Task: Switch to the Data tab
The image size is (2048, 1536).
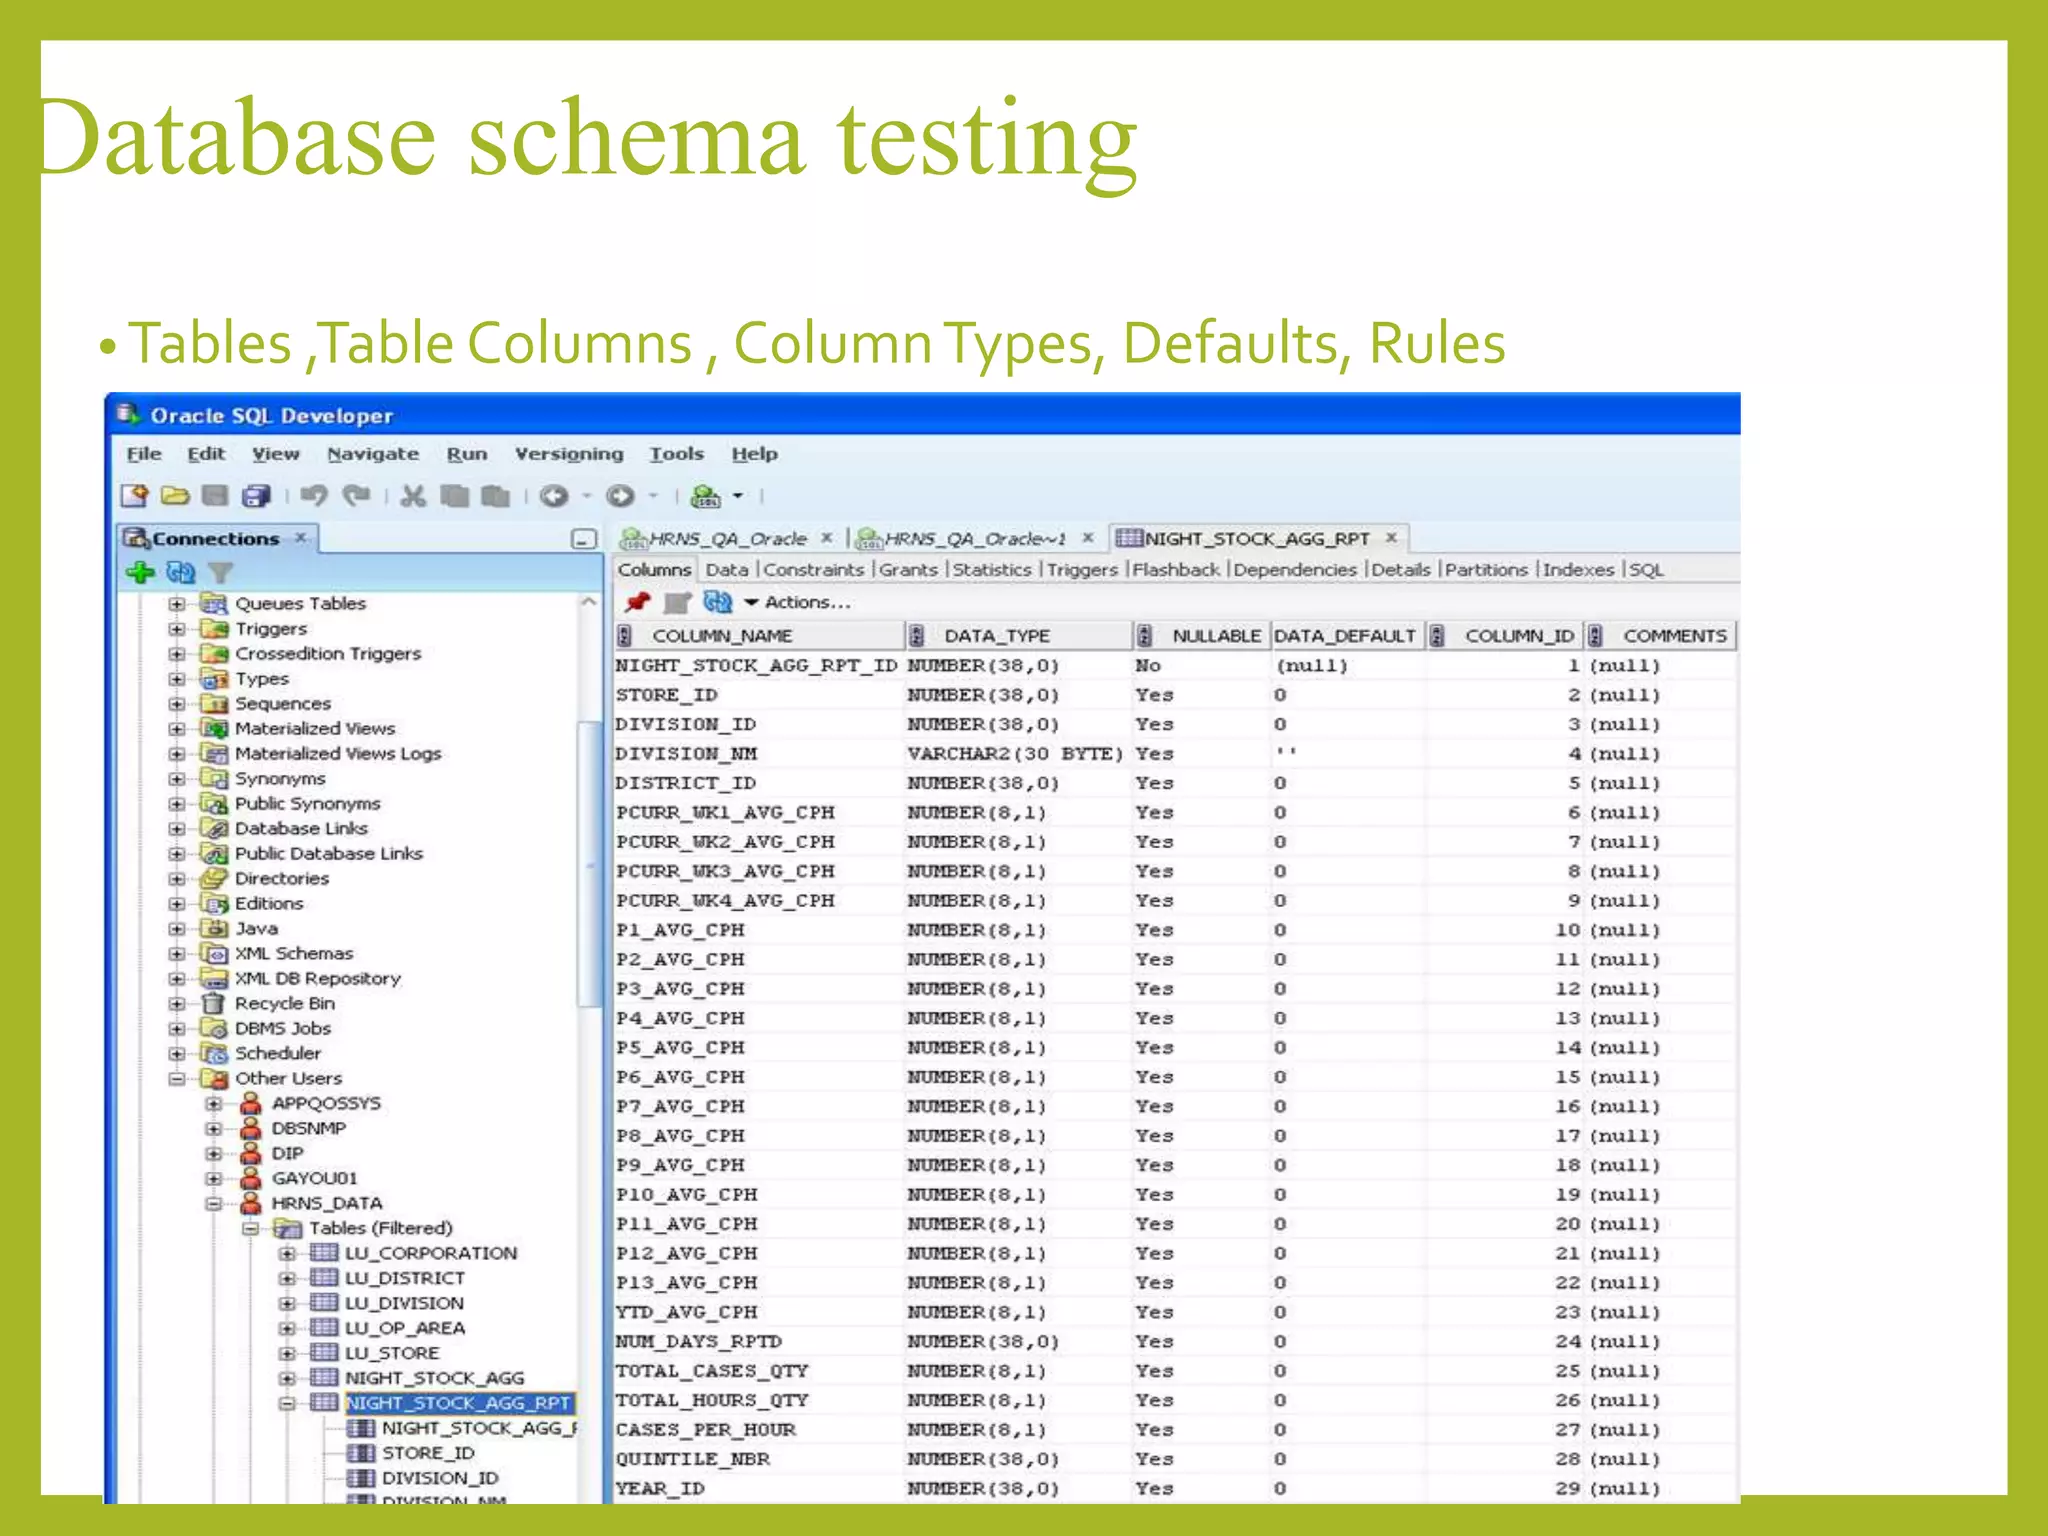Action: coord(727,570)
